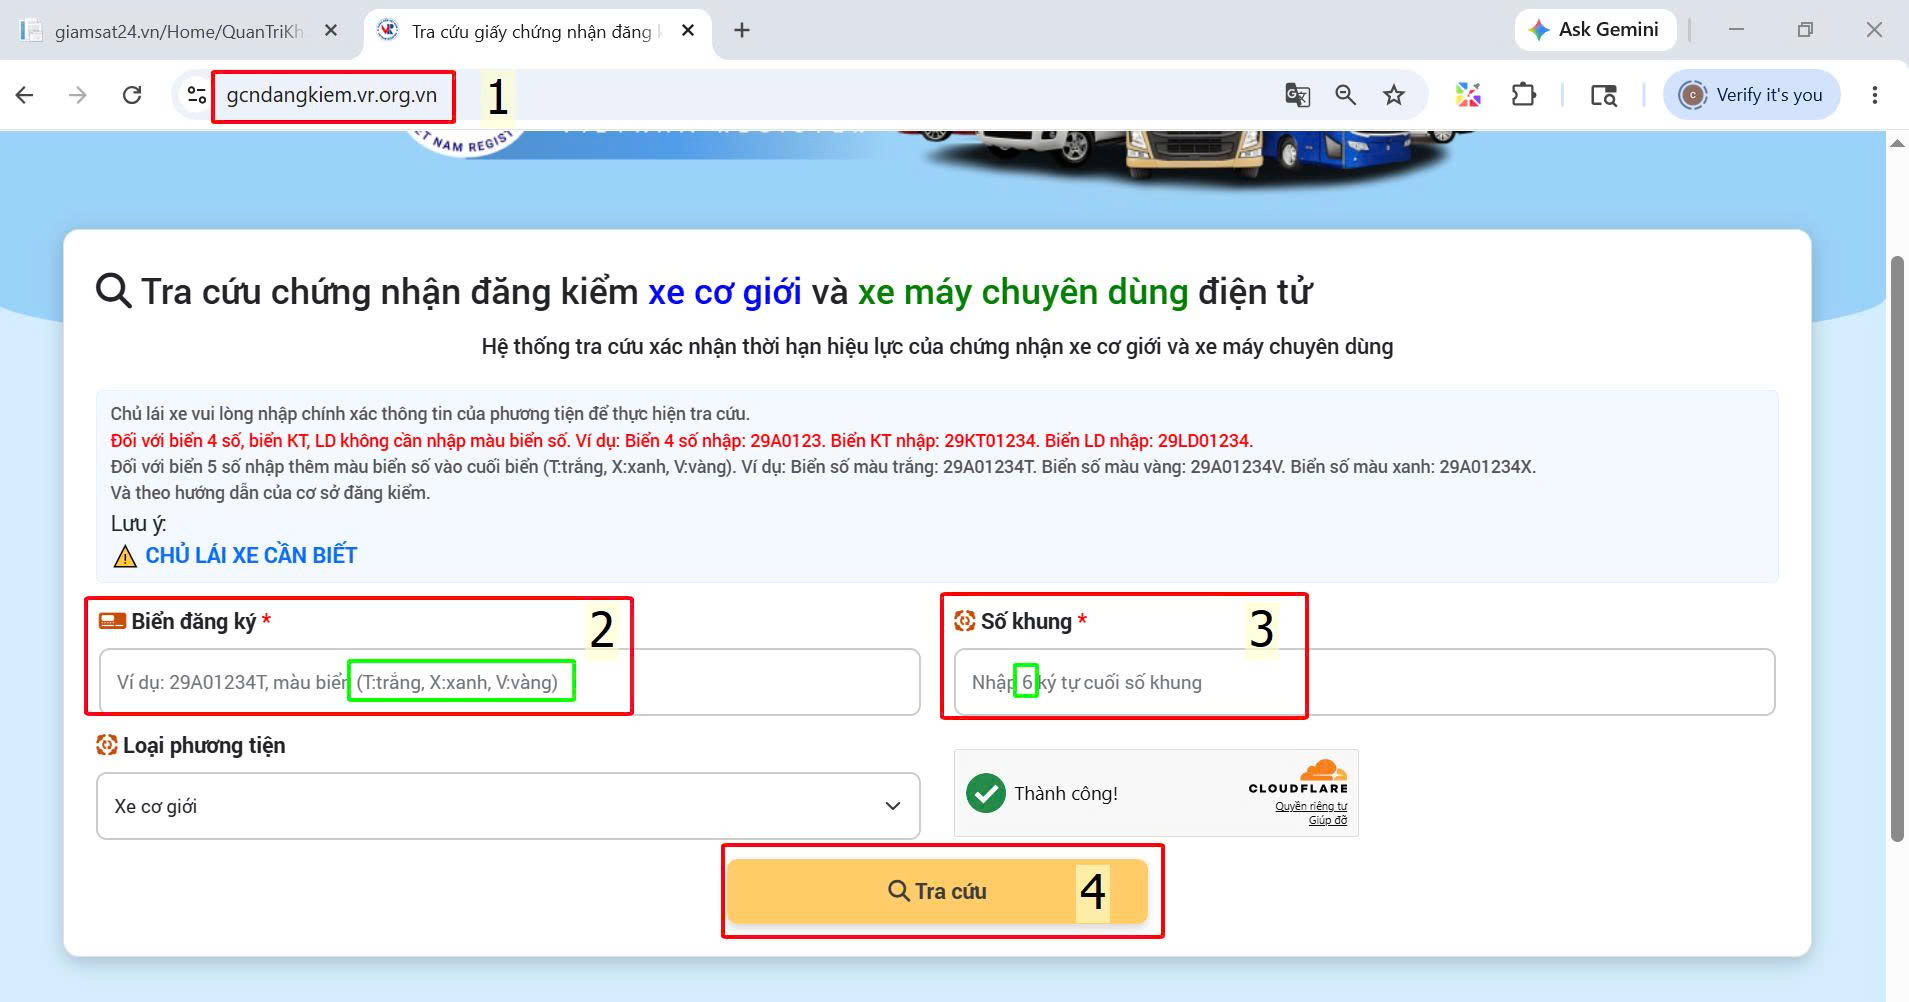Viewport: 1909px width, 1002px height.
Task: Click the license plate icon beside Biển đăng ký
Action: [112, 621]
